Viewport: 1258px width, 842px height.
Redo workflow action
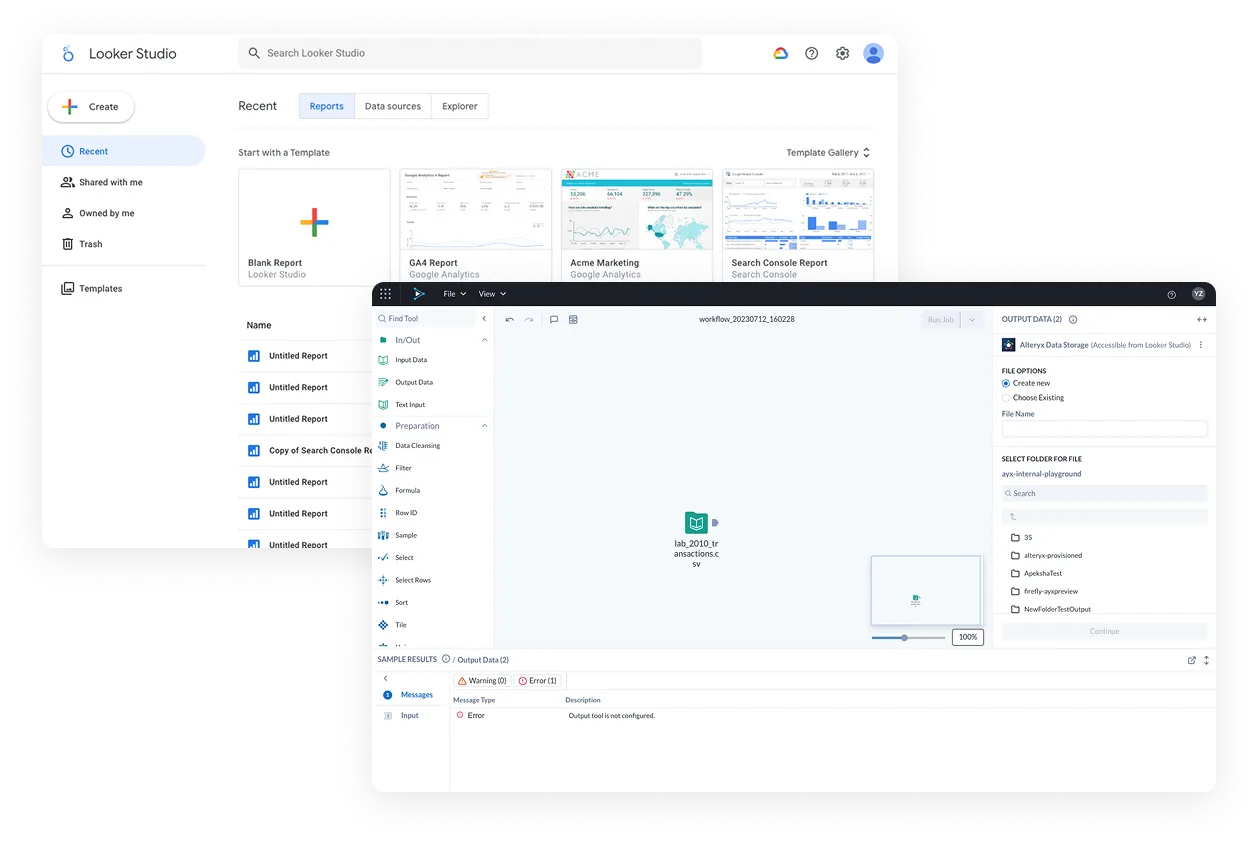[x=529, y=319]
